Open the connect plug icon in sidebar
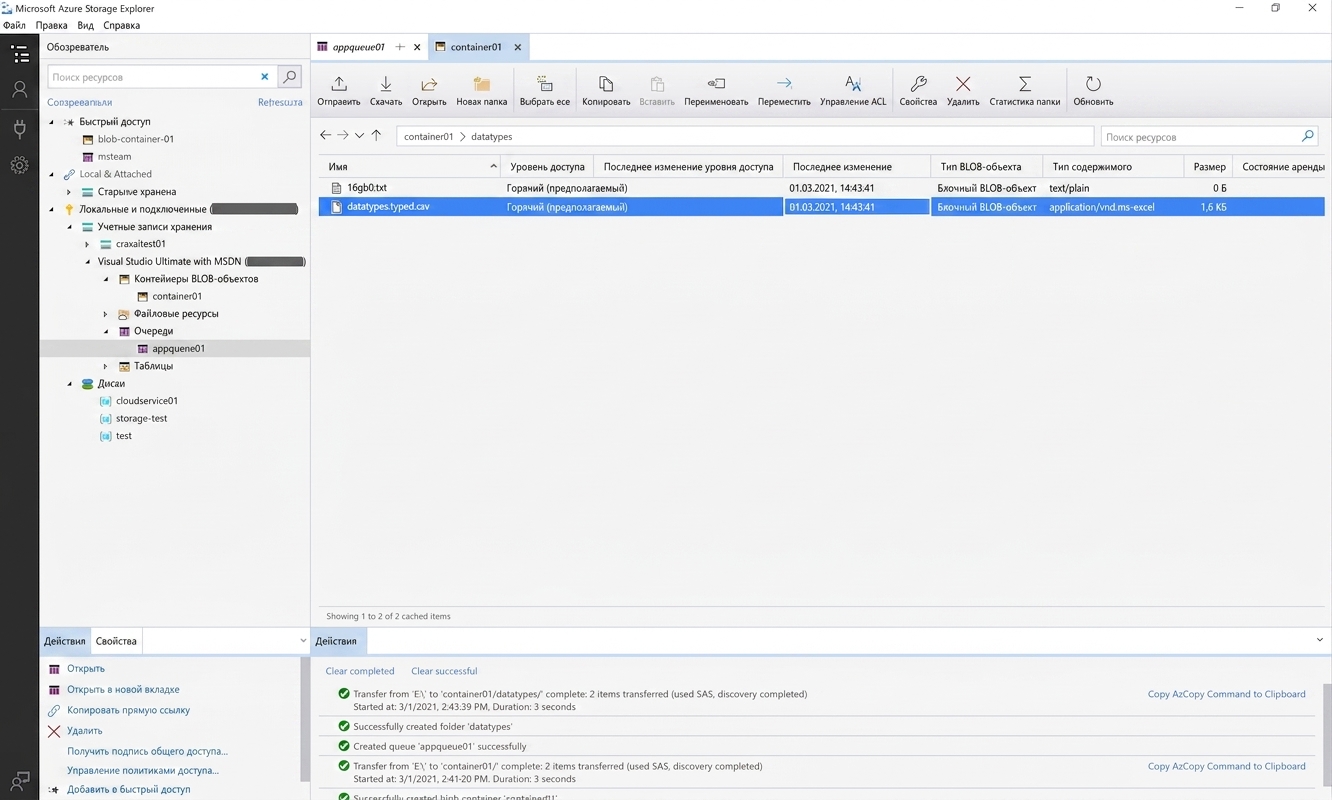 click(19, 128)
